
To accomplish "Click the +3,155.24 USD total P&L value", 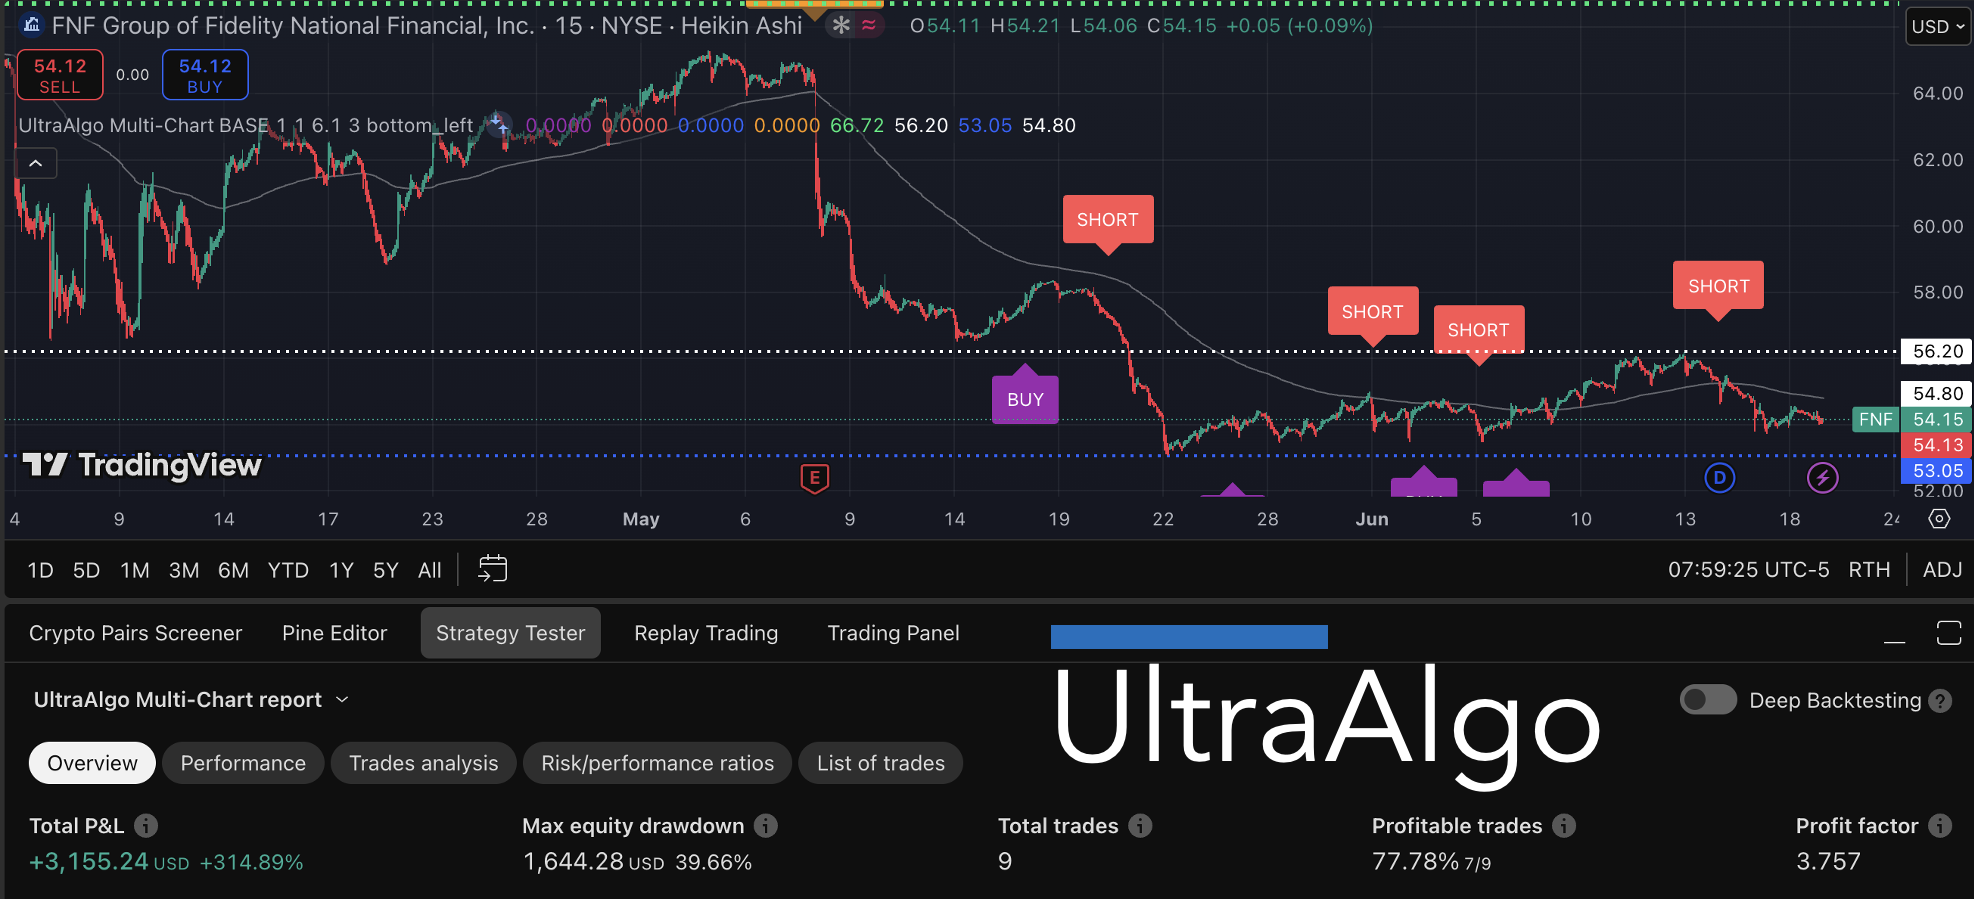I will coord(109,862).
